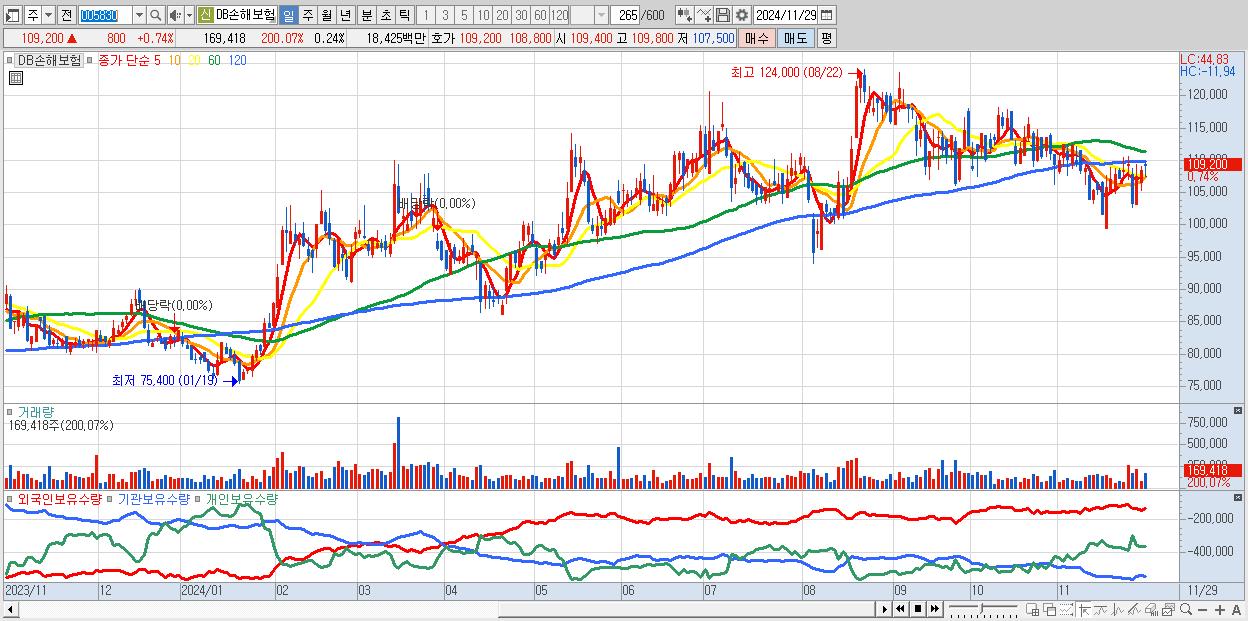
Task: Click the play button in bottom controls
Action: point(884,609)
